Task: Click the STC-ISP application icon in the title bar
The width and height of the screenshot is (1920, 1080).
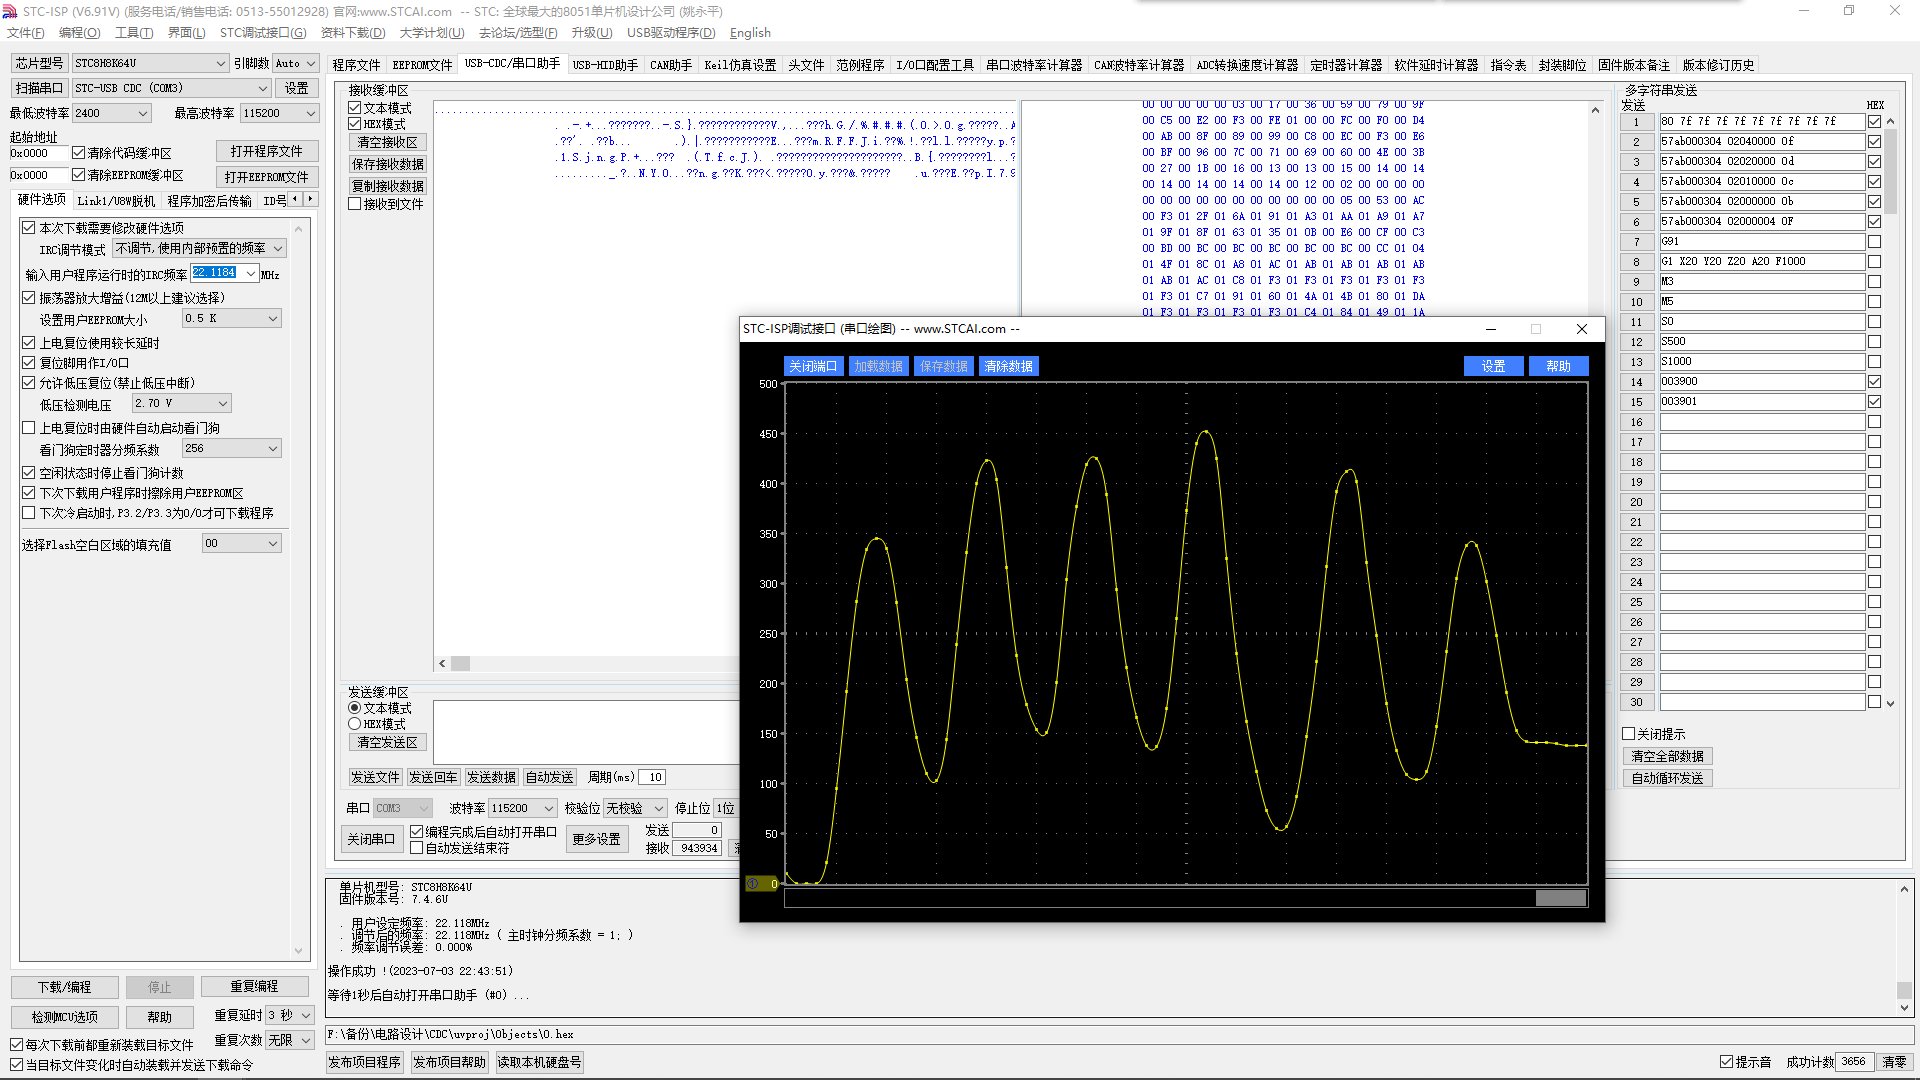Action: tap(10, 11)
